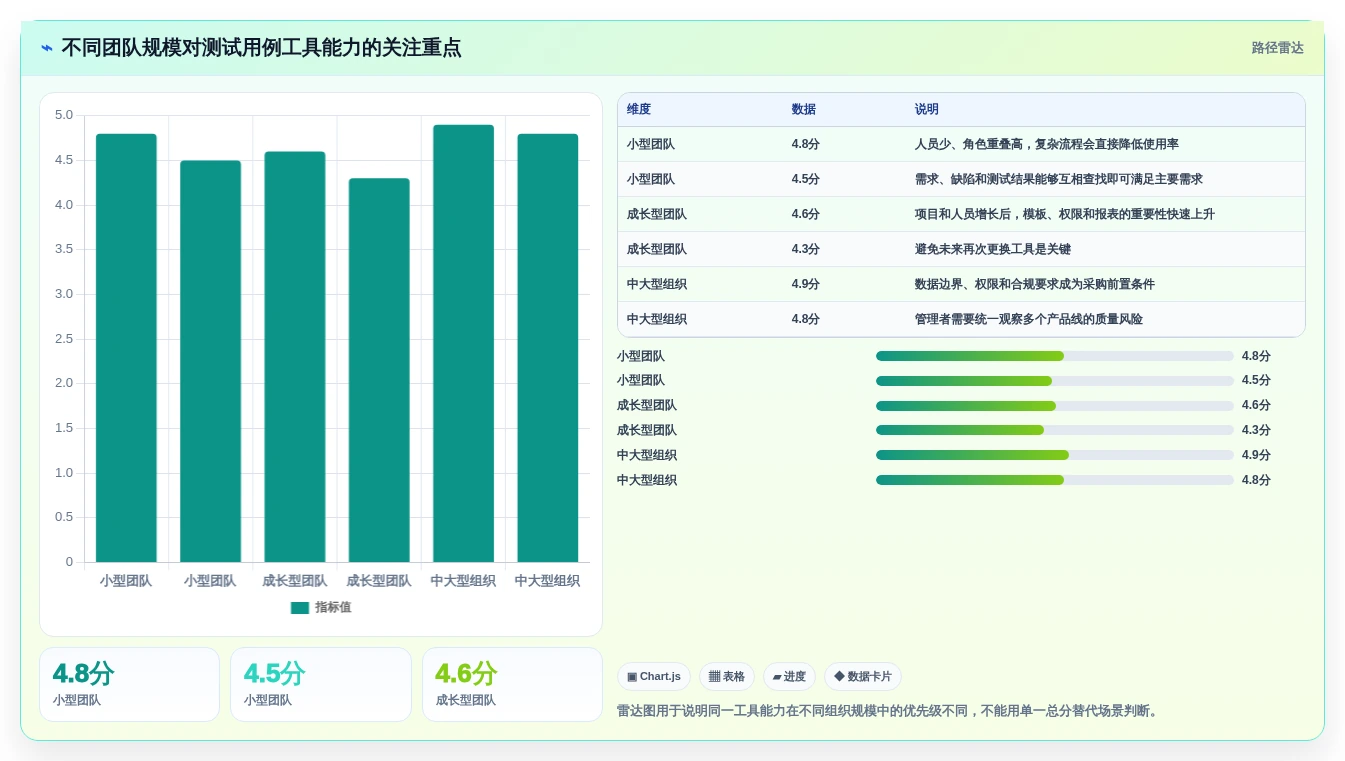Select the 数据卡片 chip
Screen dimensions: 1345x761
pos(863,677)
